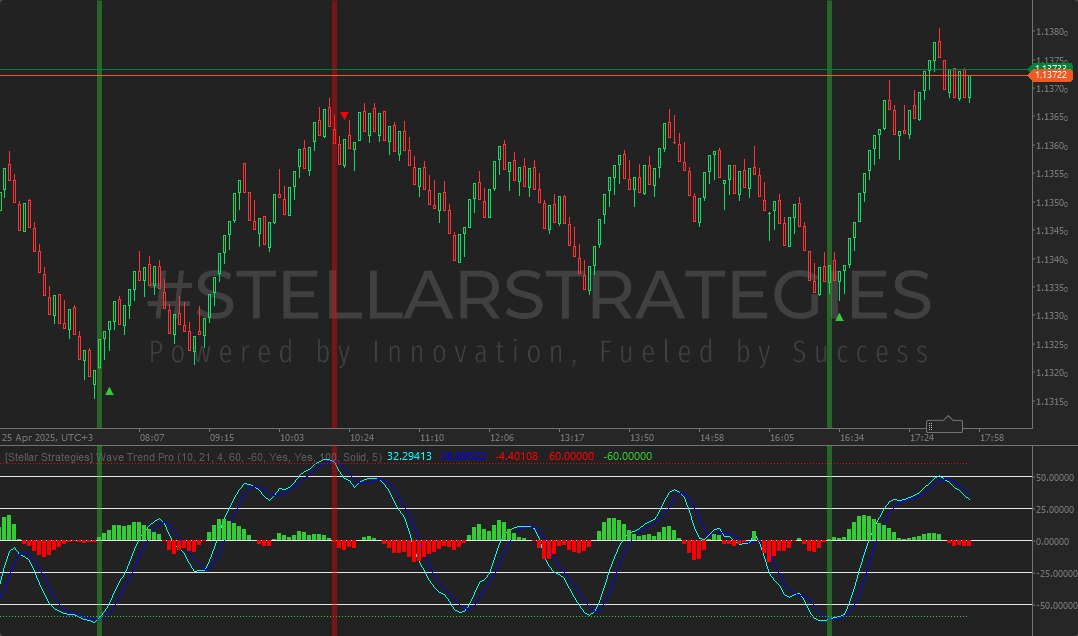Click the red sell arrow above the 10:24 peak
The height and width of the screenshot is (636, 1078).
(344, 114)
